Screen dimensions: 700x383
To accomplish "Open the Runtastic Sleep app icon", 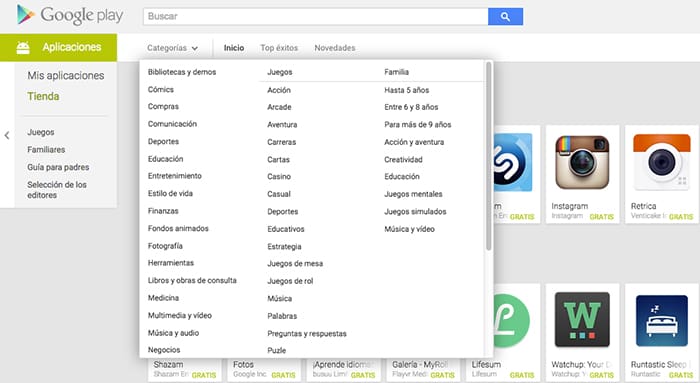I will [x=662, y=321].
